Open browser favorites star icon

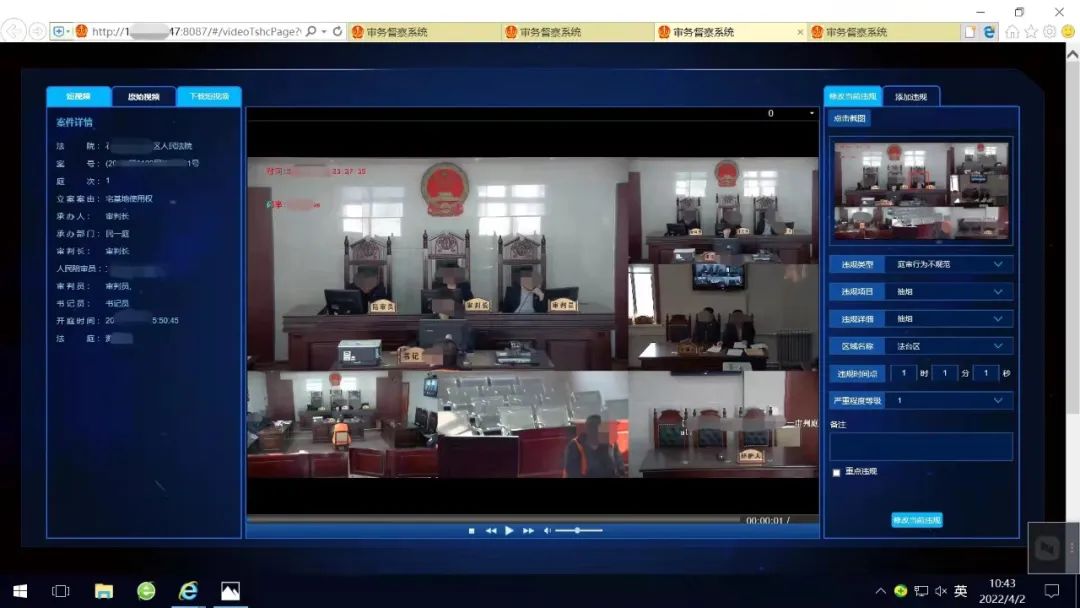click(x=1030, y=32)
